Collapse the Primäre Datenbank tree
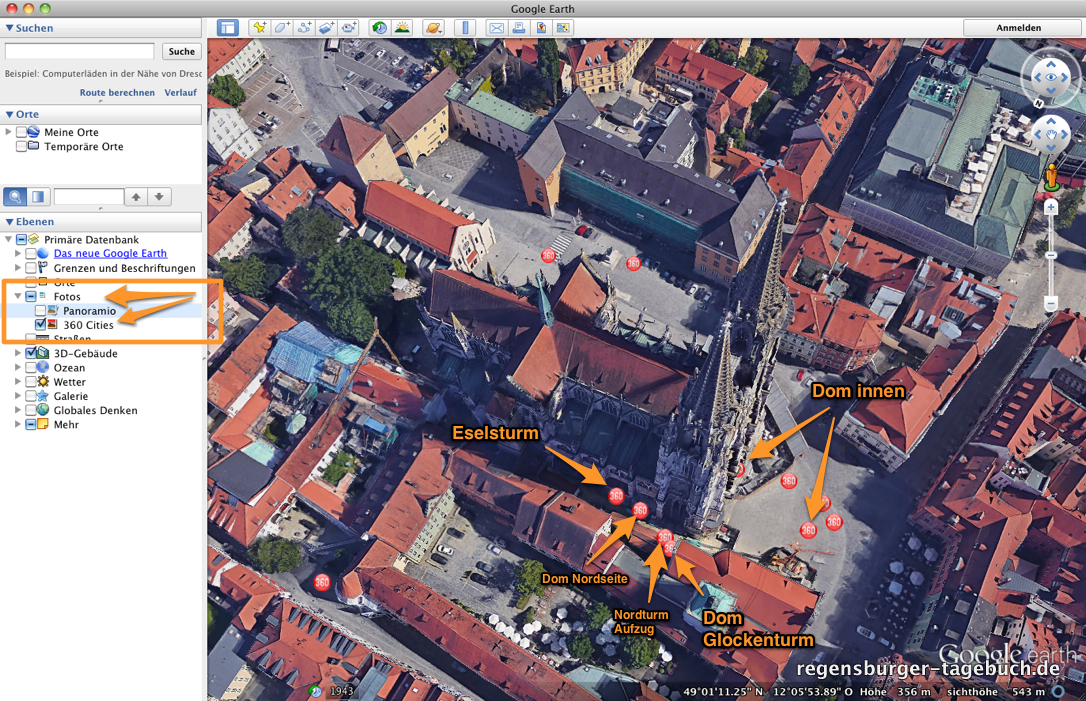 8,239
